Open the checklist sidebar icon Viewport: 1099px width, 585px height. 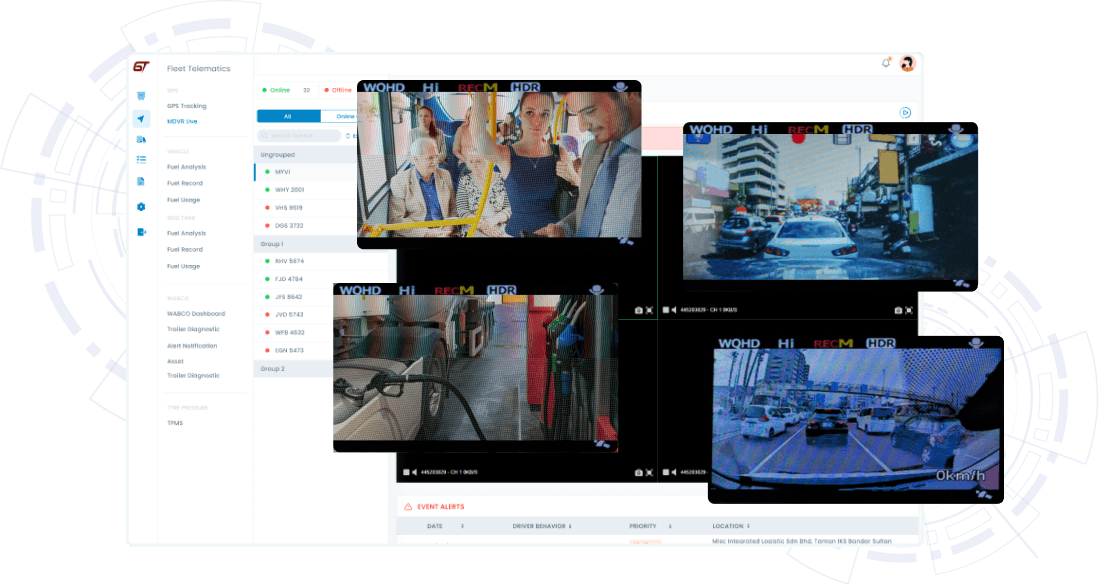141,159
